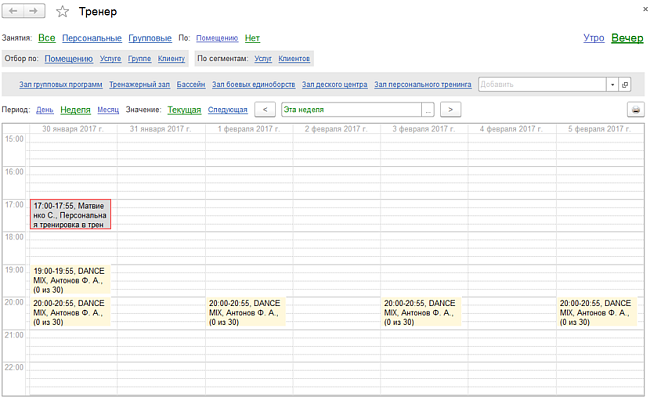Switch schedule to Вечер view

(626, 38)
